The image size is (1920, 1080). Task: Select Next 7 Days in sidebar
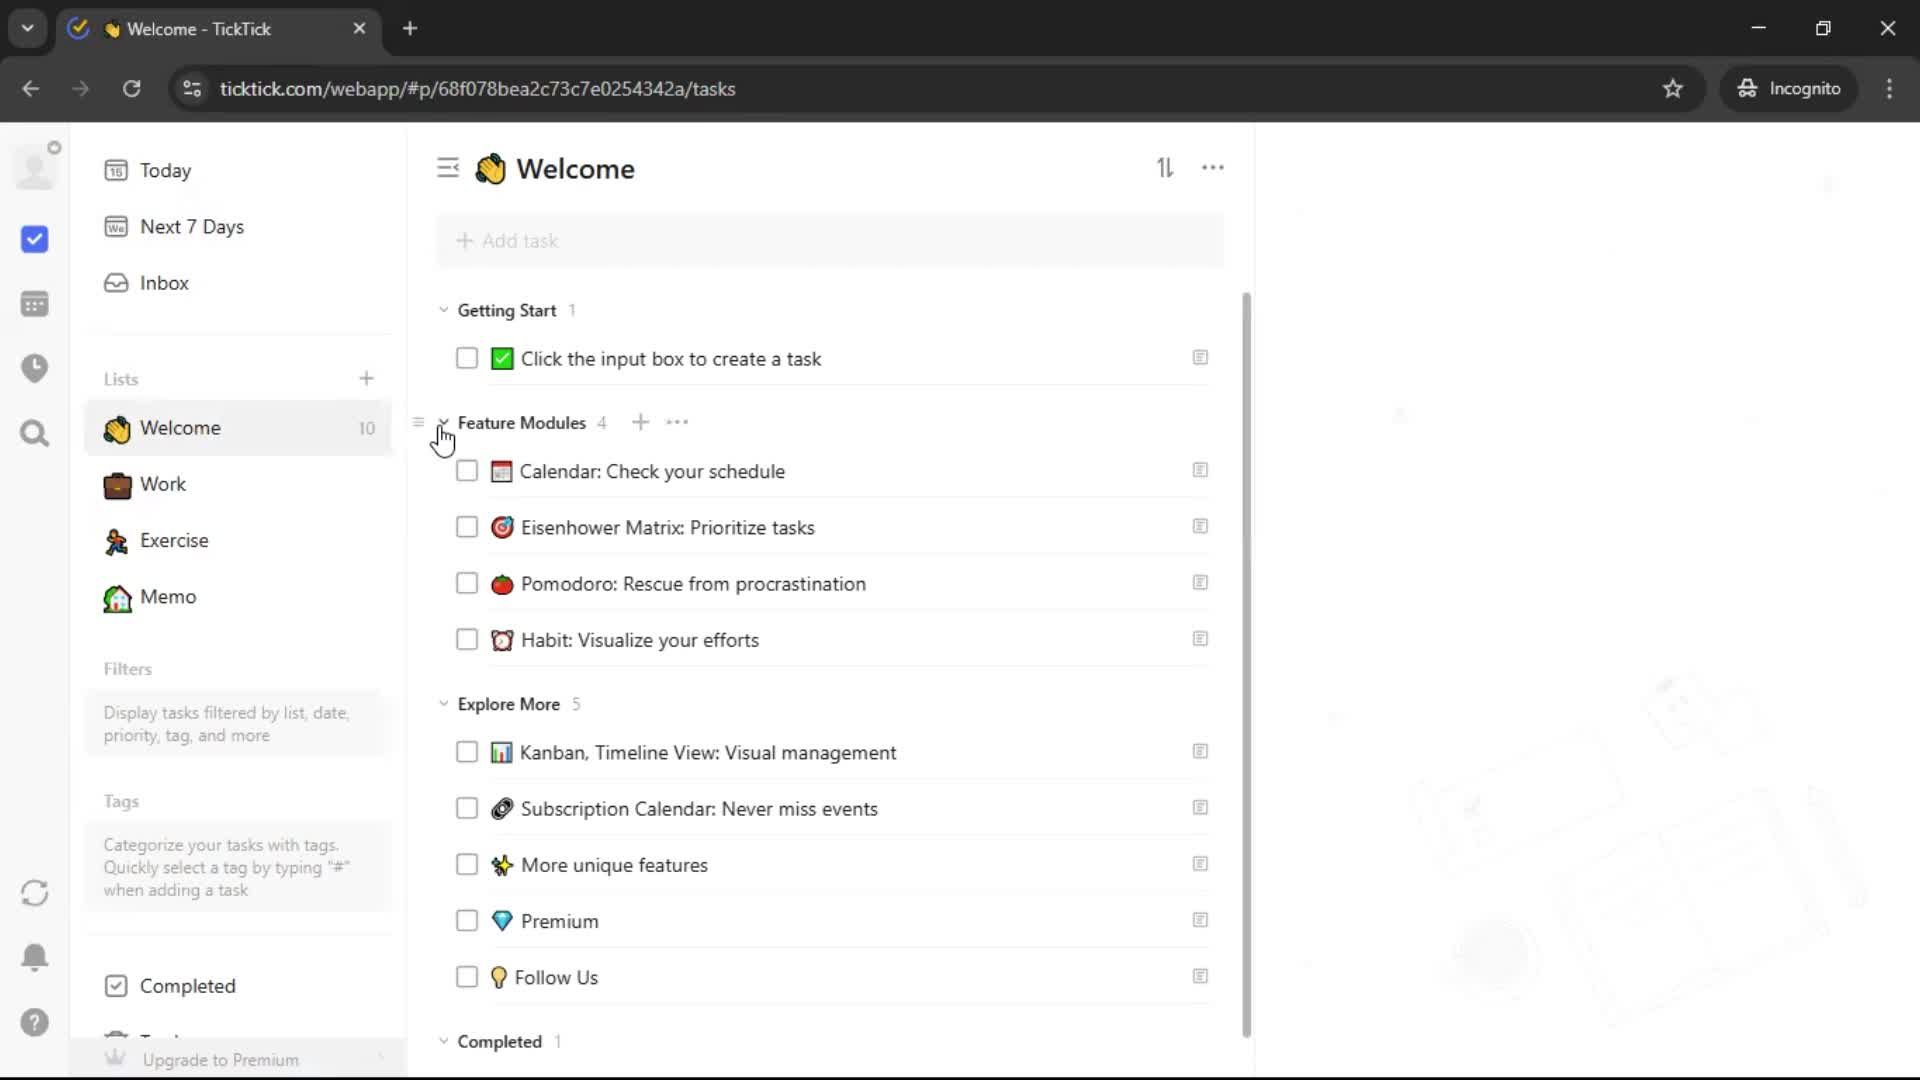point(191,227)
